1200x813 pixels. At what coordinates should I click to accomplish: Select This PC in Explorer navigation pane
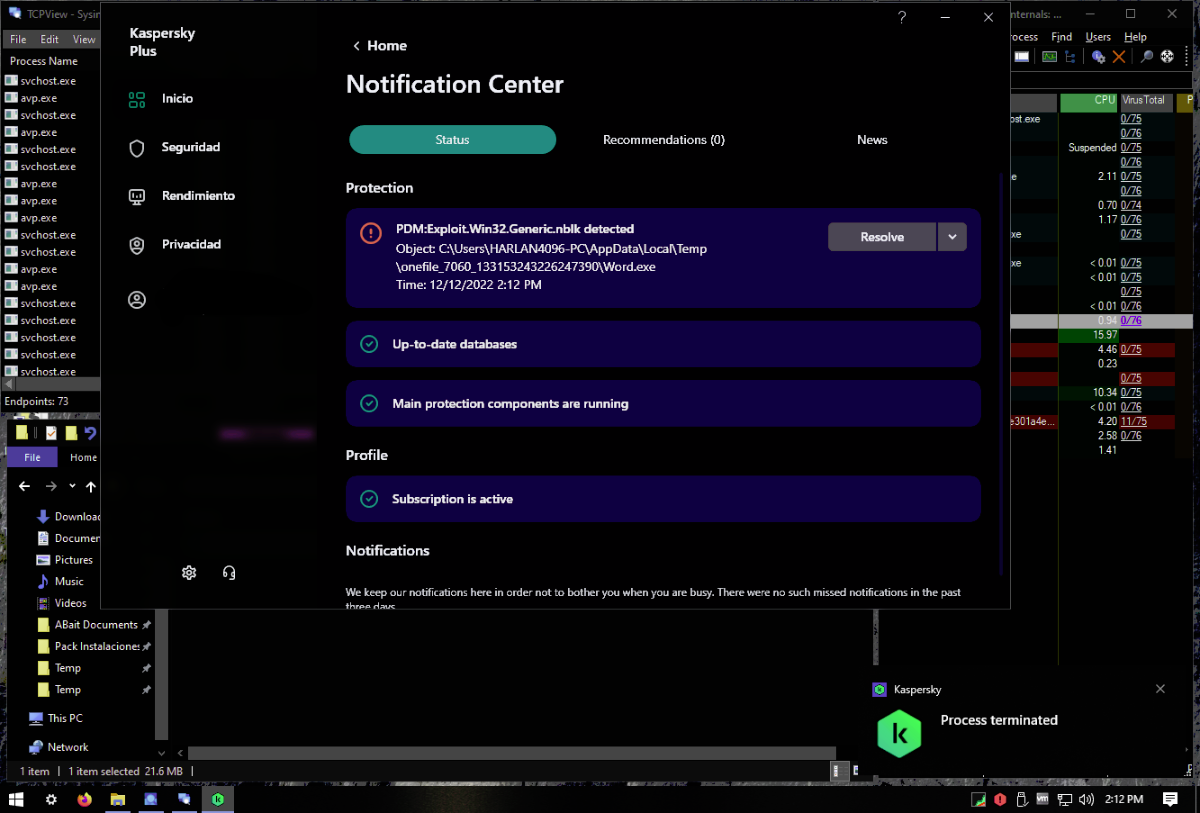click(x=56, y=718)
